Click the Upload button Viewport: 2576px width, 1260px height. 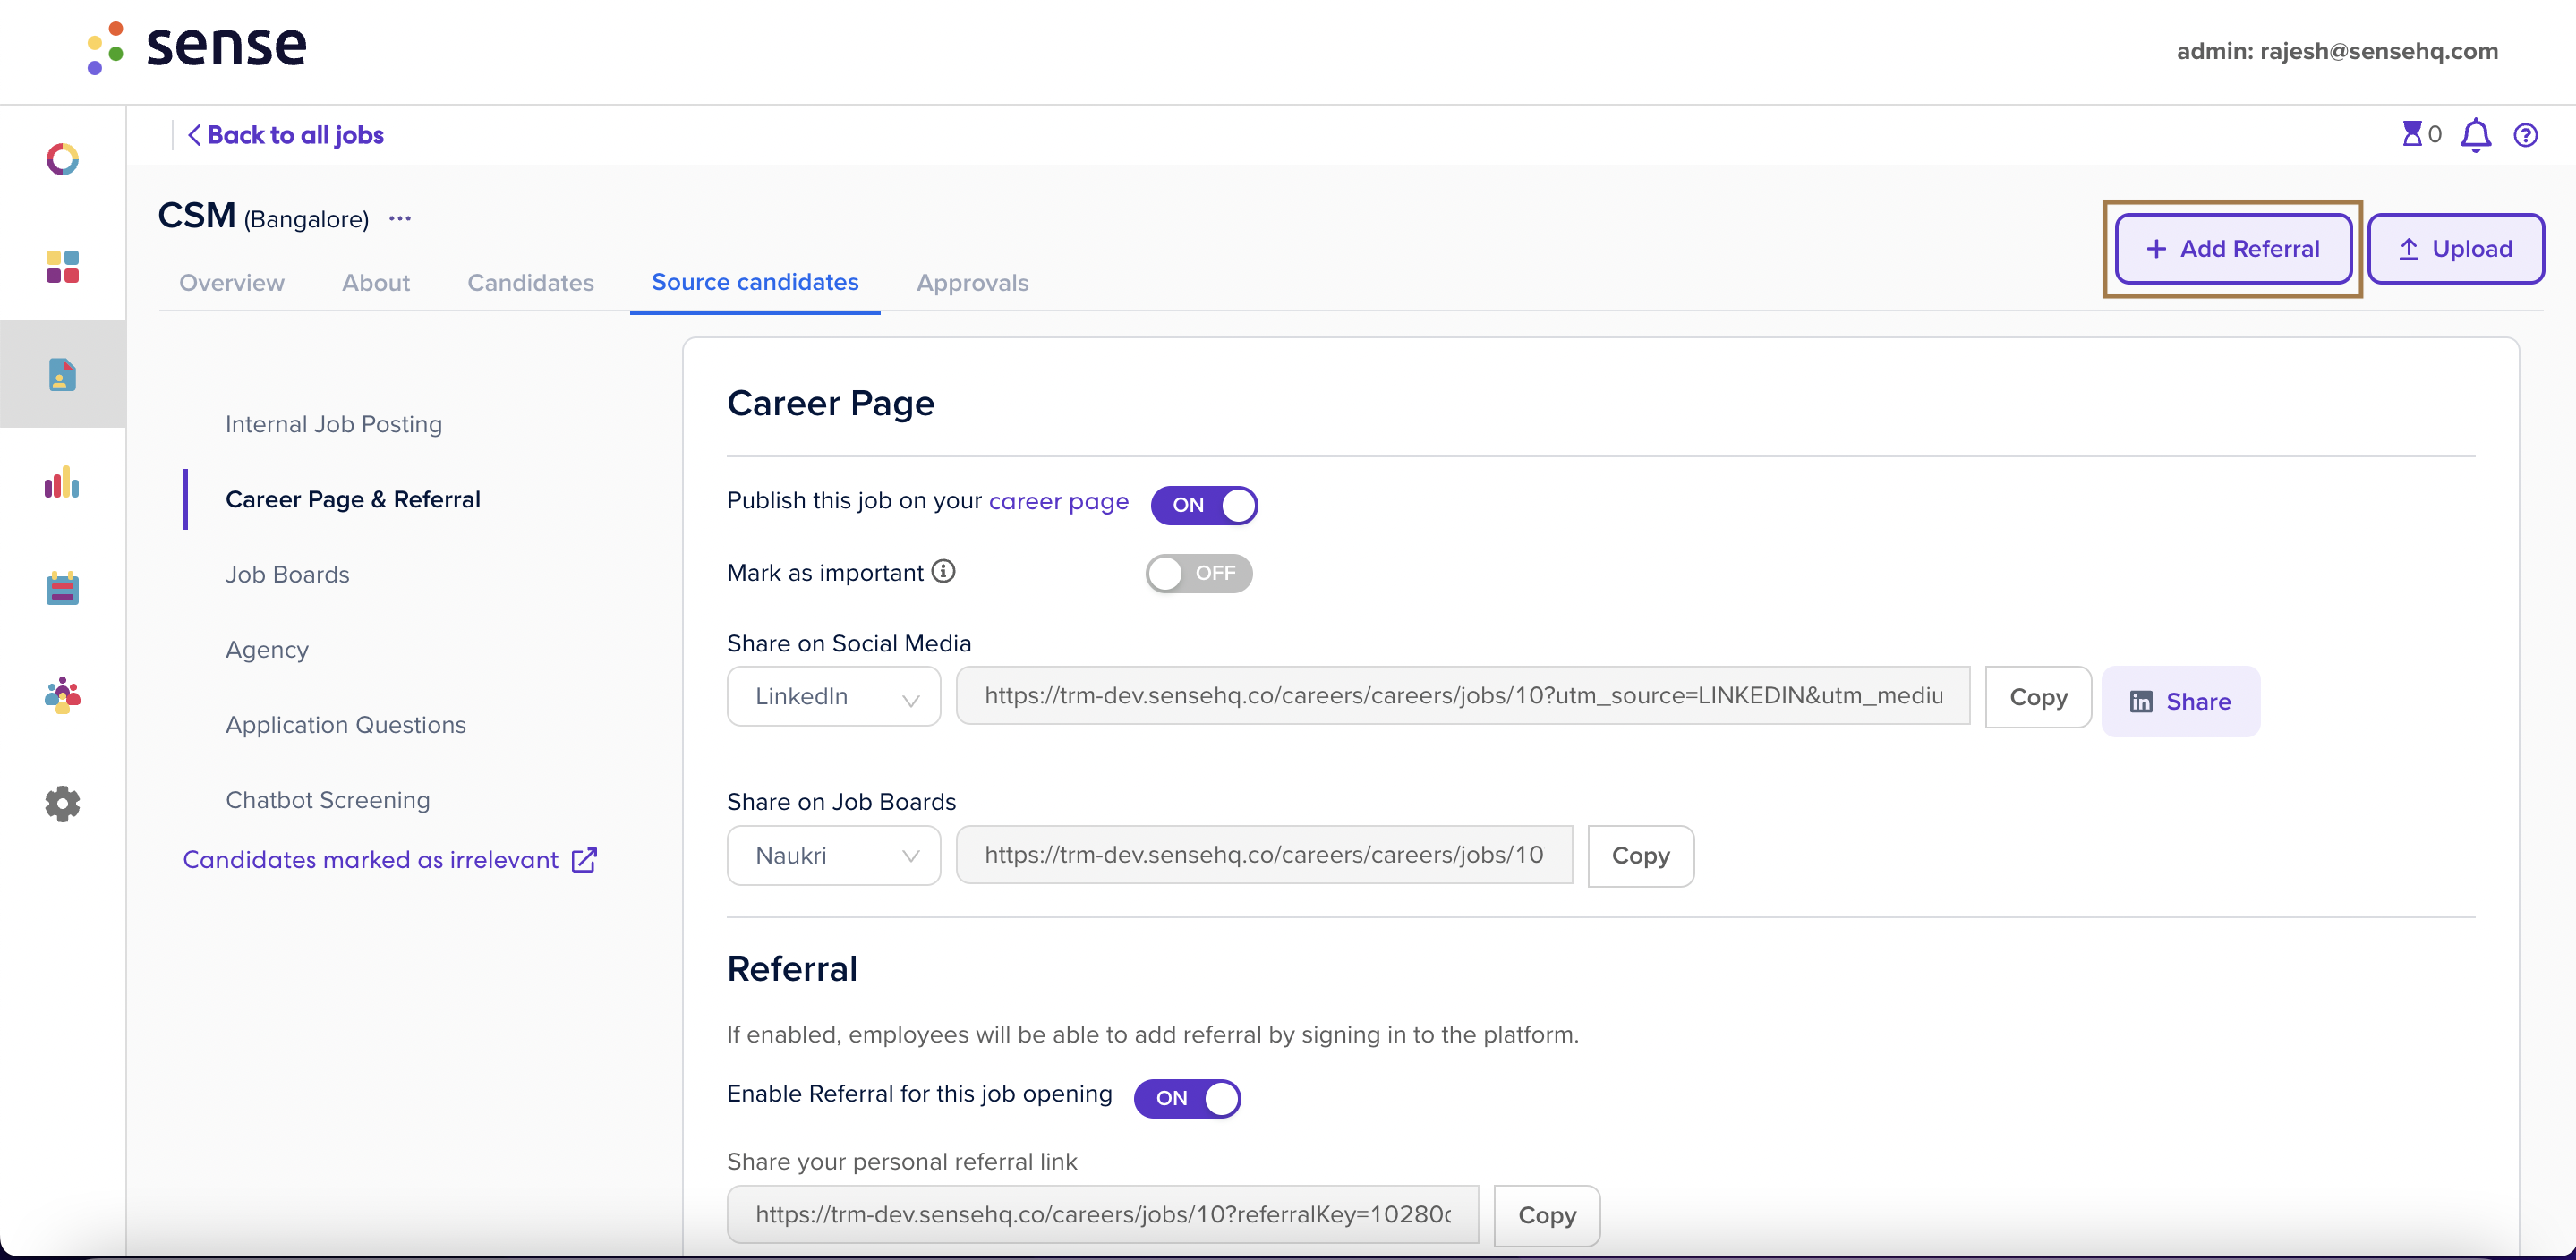pyautogui.click(x=2455, y=249)
